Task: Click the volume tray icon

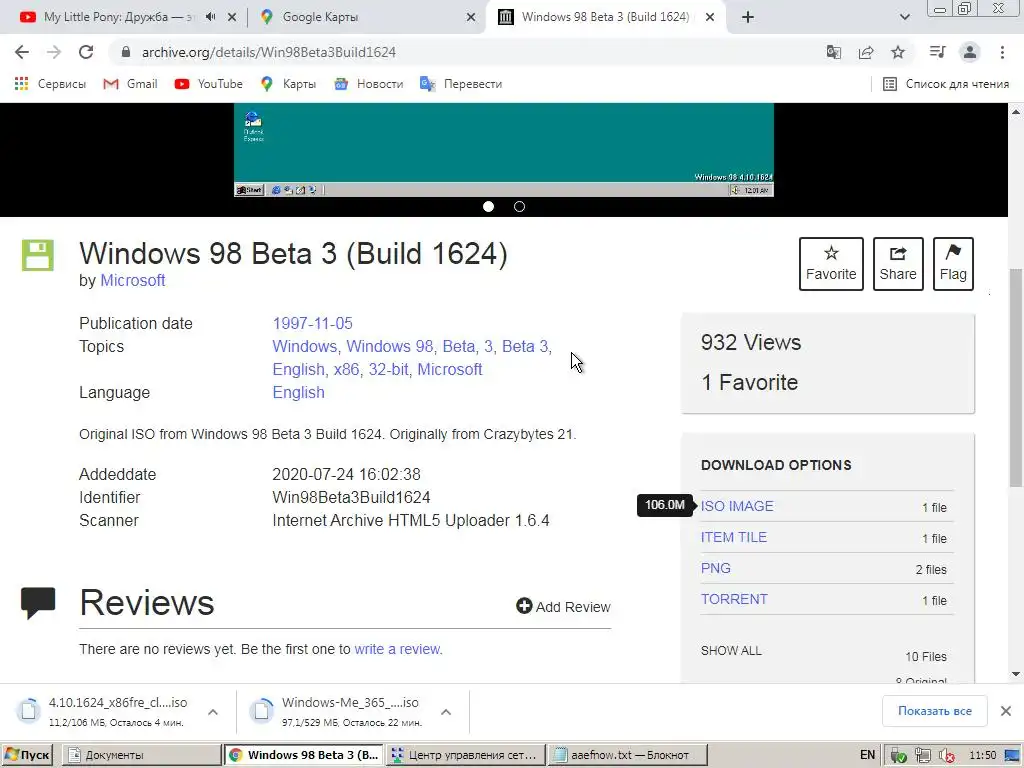Action: tap(946, 756)
